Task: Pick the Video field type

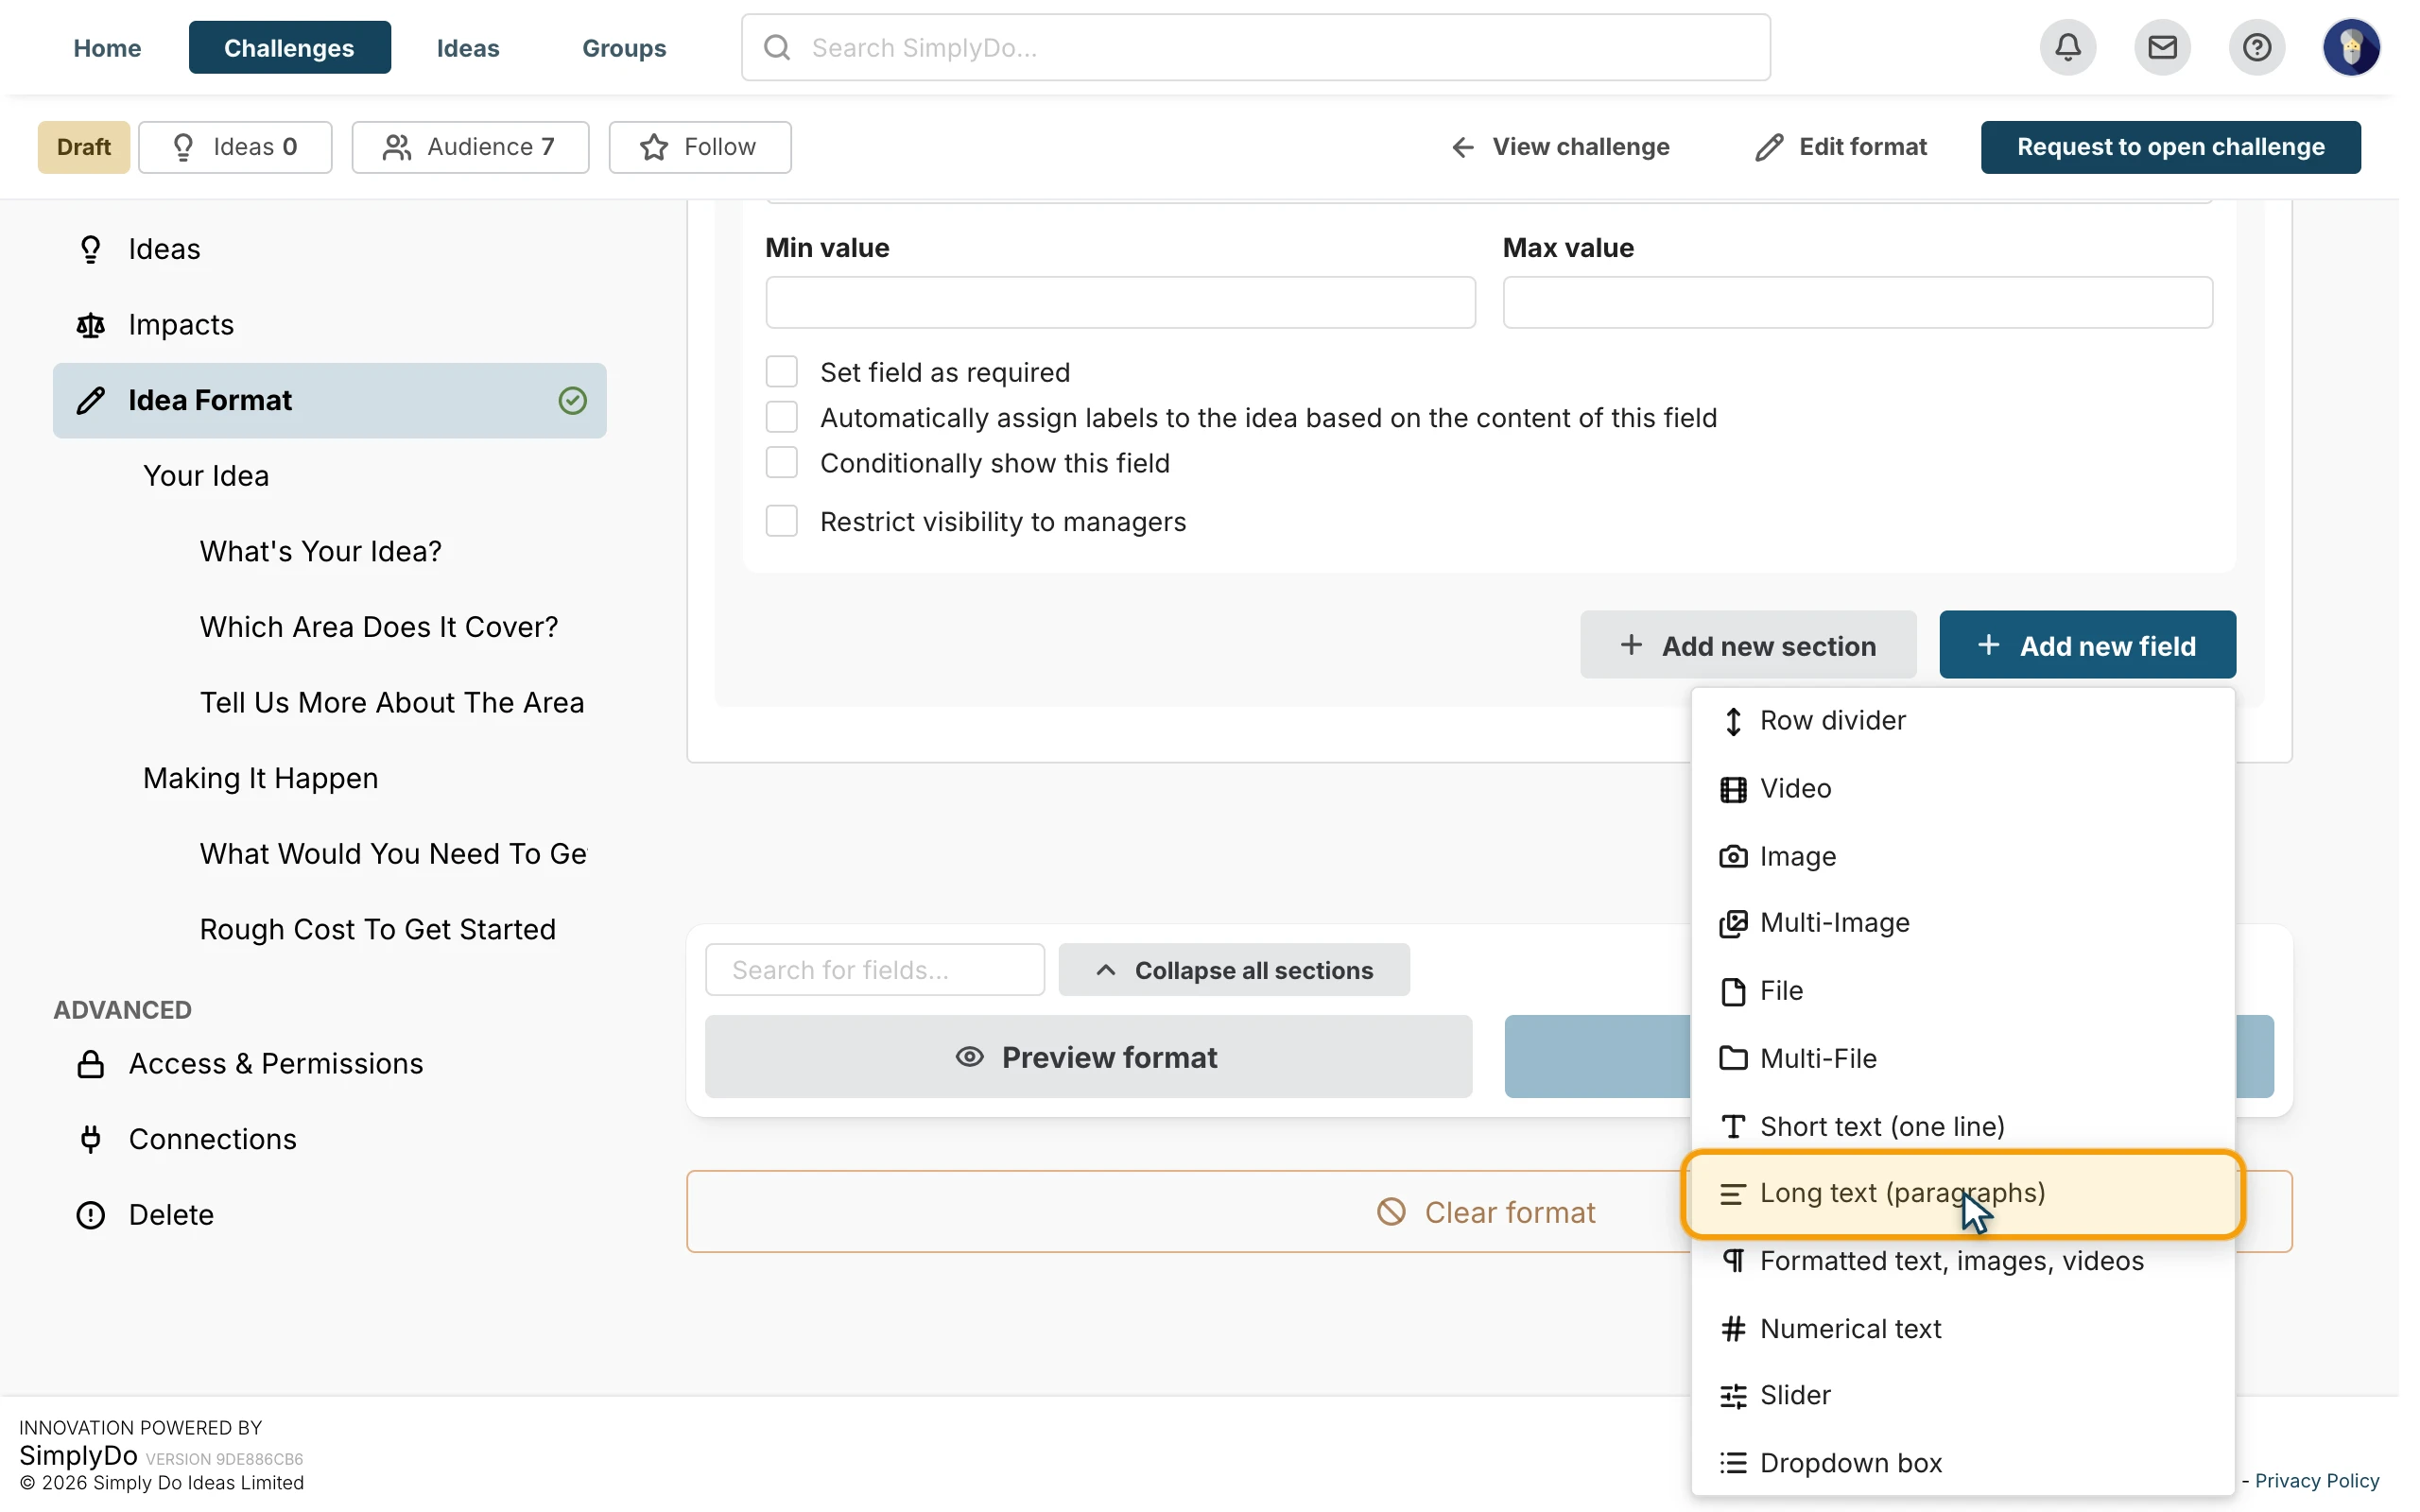Action: (x=1962, y=789)
